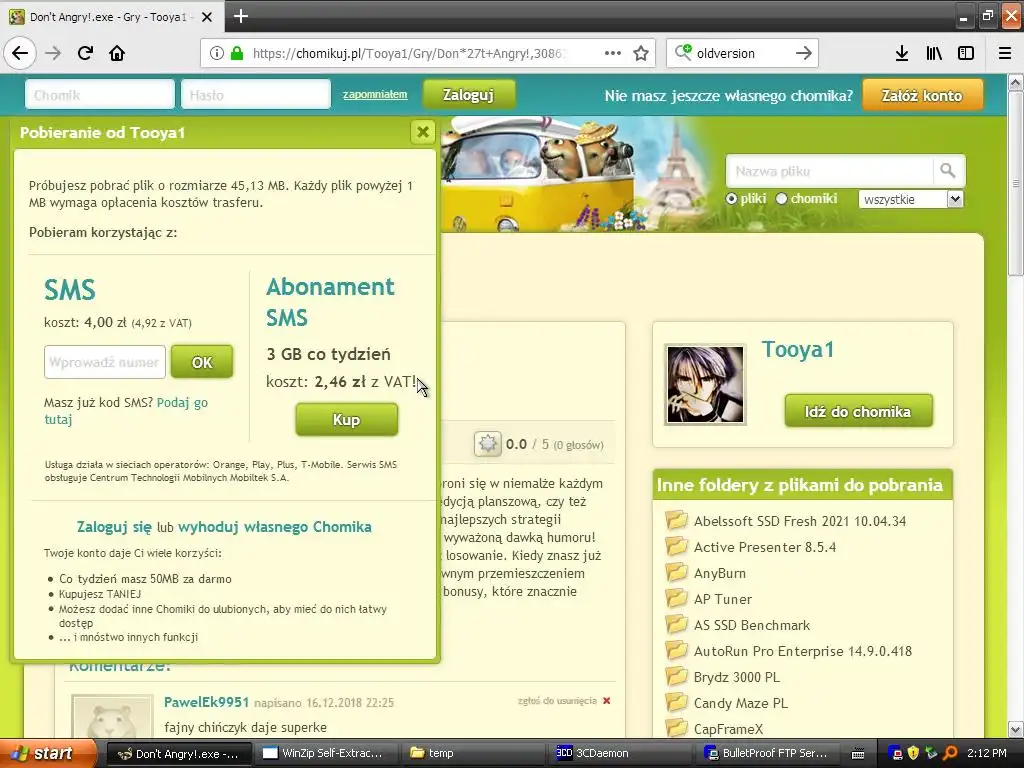Close the Don't Angry!.exe tab
1024x768 pixels.
(x=207, y=17)
